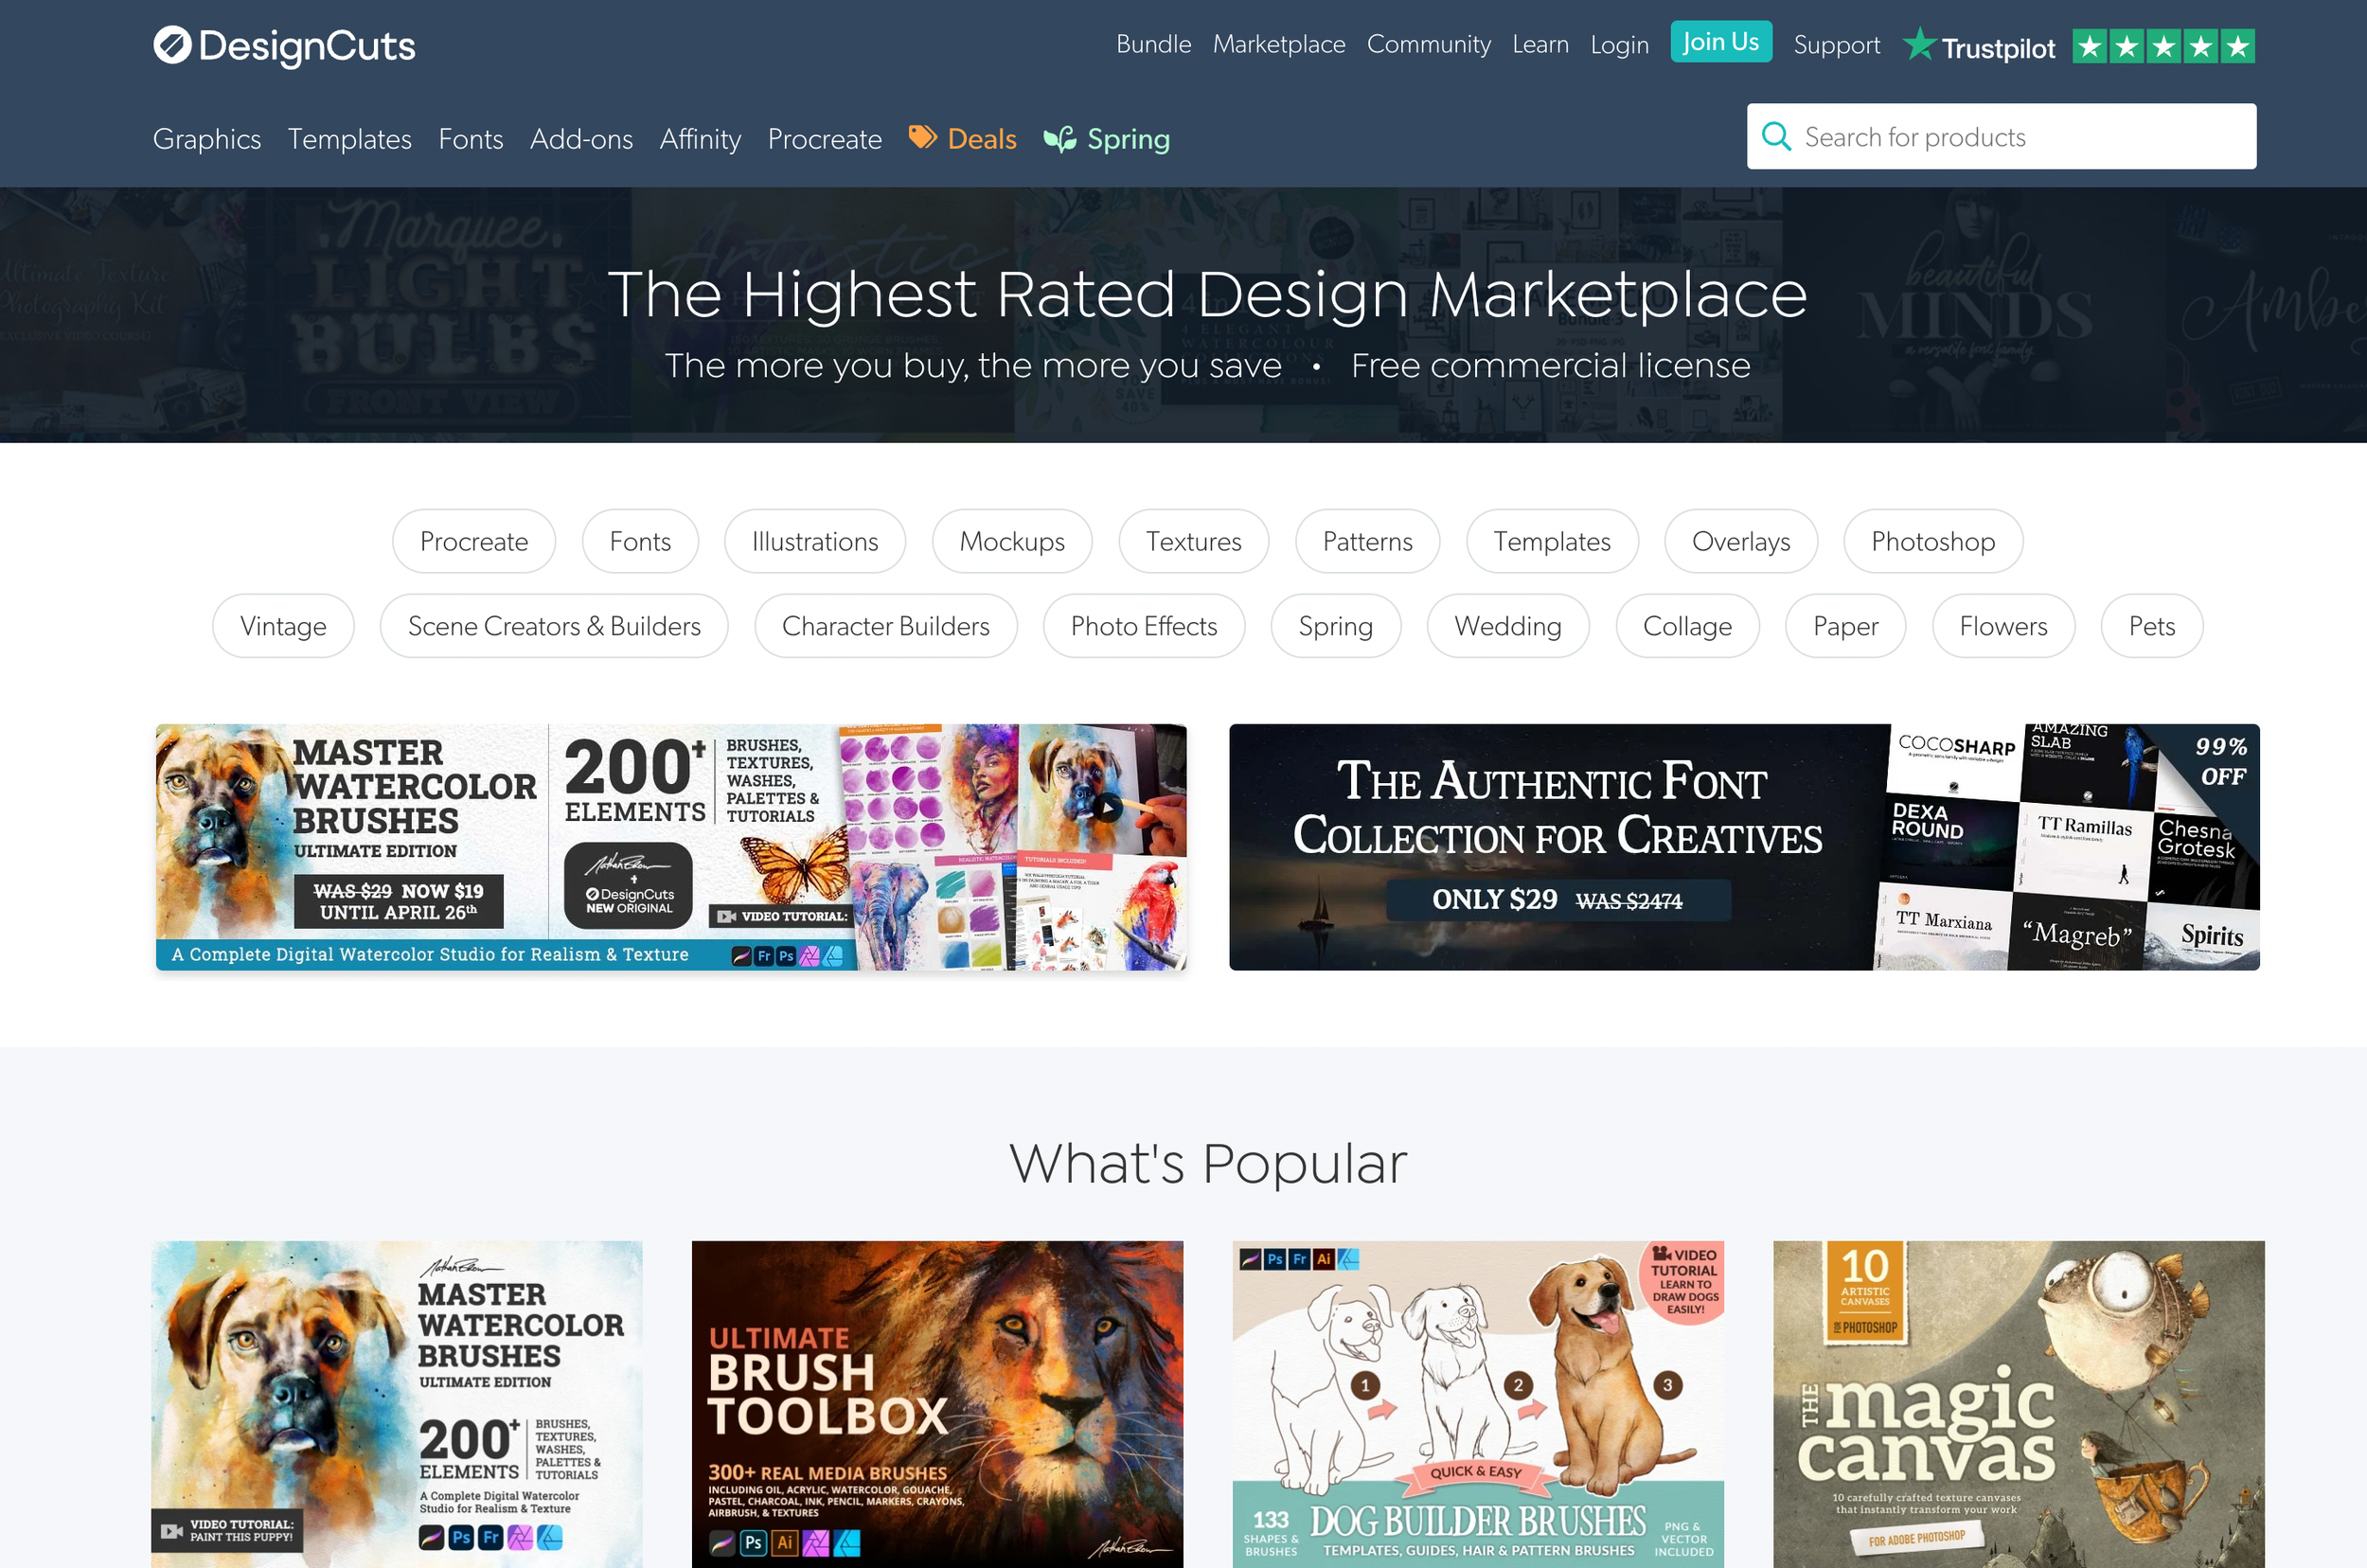The height and width of the screenshot is (1568, 2367).
Task: Click the search magnifier icon
Action: click(1776, 136)
